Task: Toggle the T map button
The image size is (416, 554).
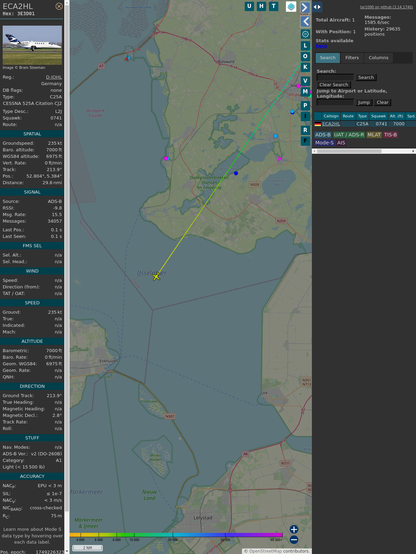Action: point(273,6)
